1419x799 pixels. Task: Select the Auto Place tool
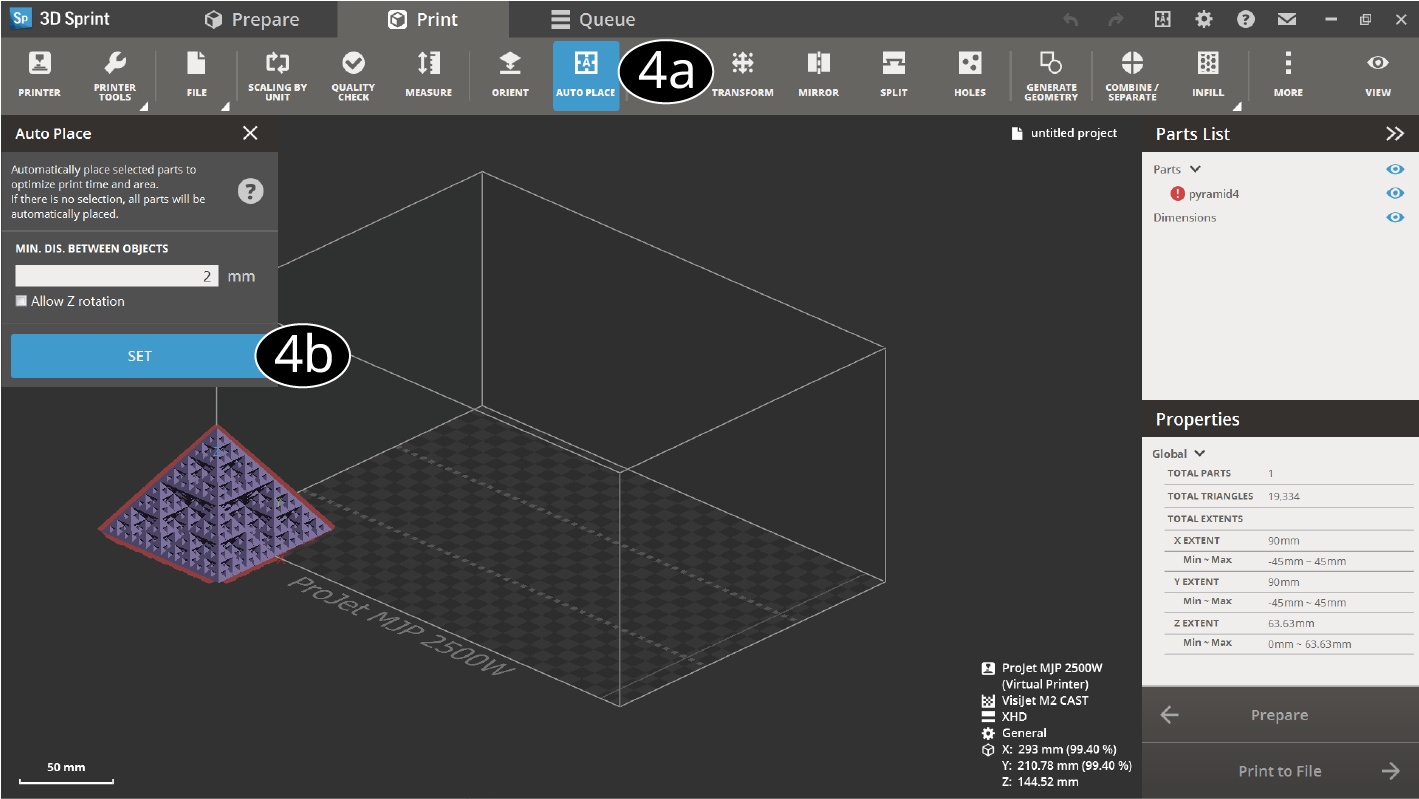tap(585, 75)
